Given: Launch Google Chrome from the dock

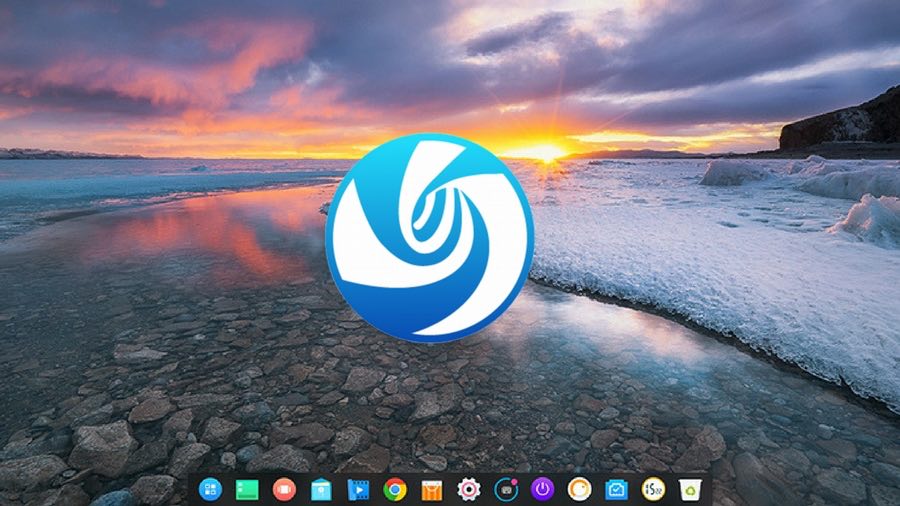Looking at the screenshot, I should tap(395, 490).
